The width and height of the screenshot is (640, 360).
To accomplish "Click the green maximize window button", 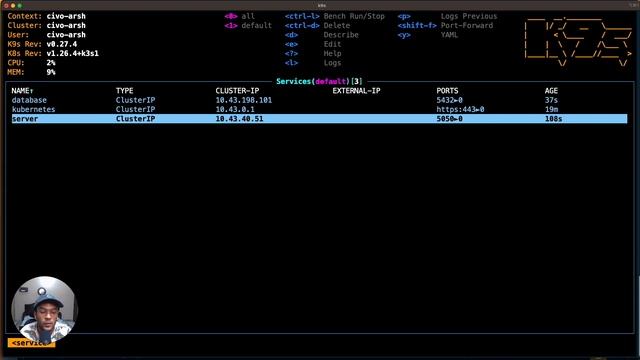I will (20, 5).
